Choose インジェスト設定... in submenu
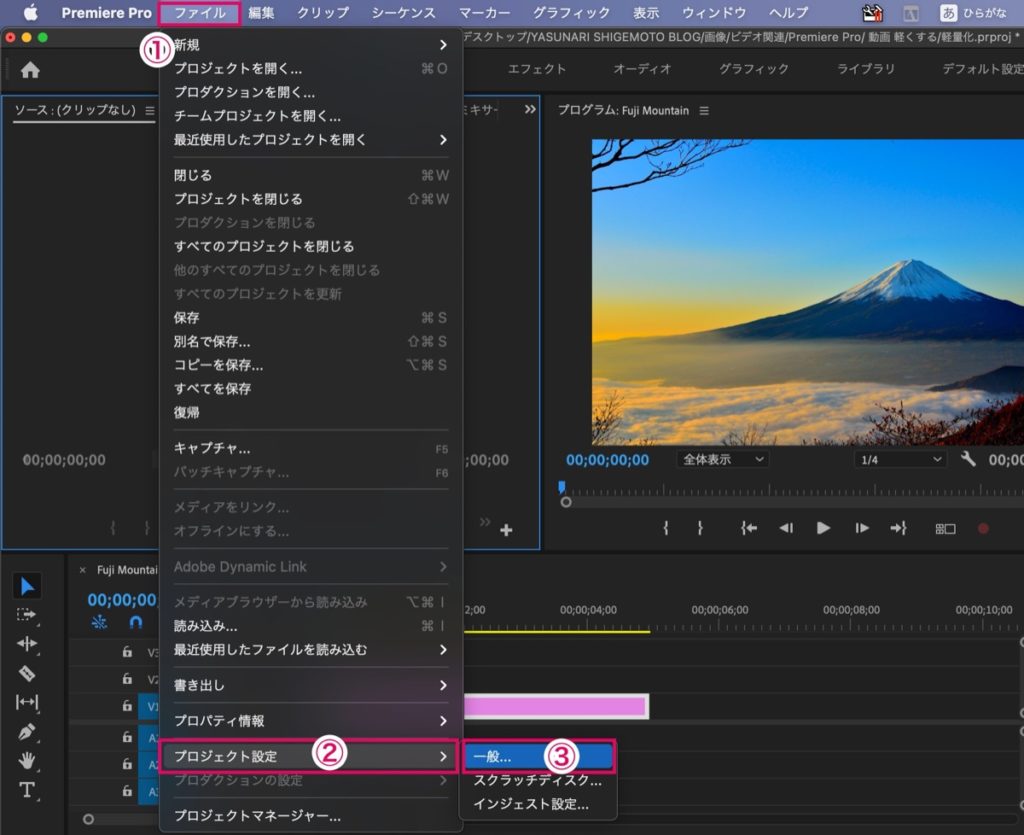Image resolution: width=1024 pixels, height=835 pixels. (x=539, y=804)
